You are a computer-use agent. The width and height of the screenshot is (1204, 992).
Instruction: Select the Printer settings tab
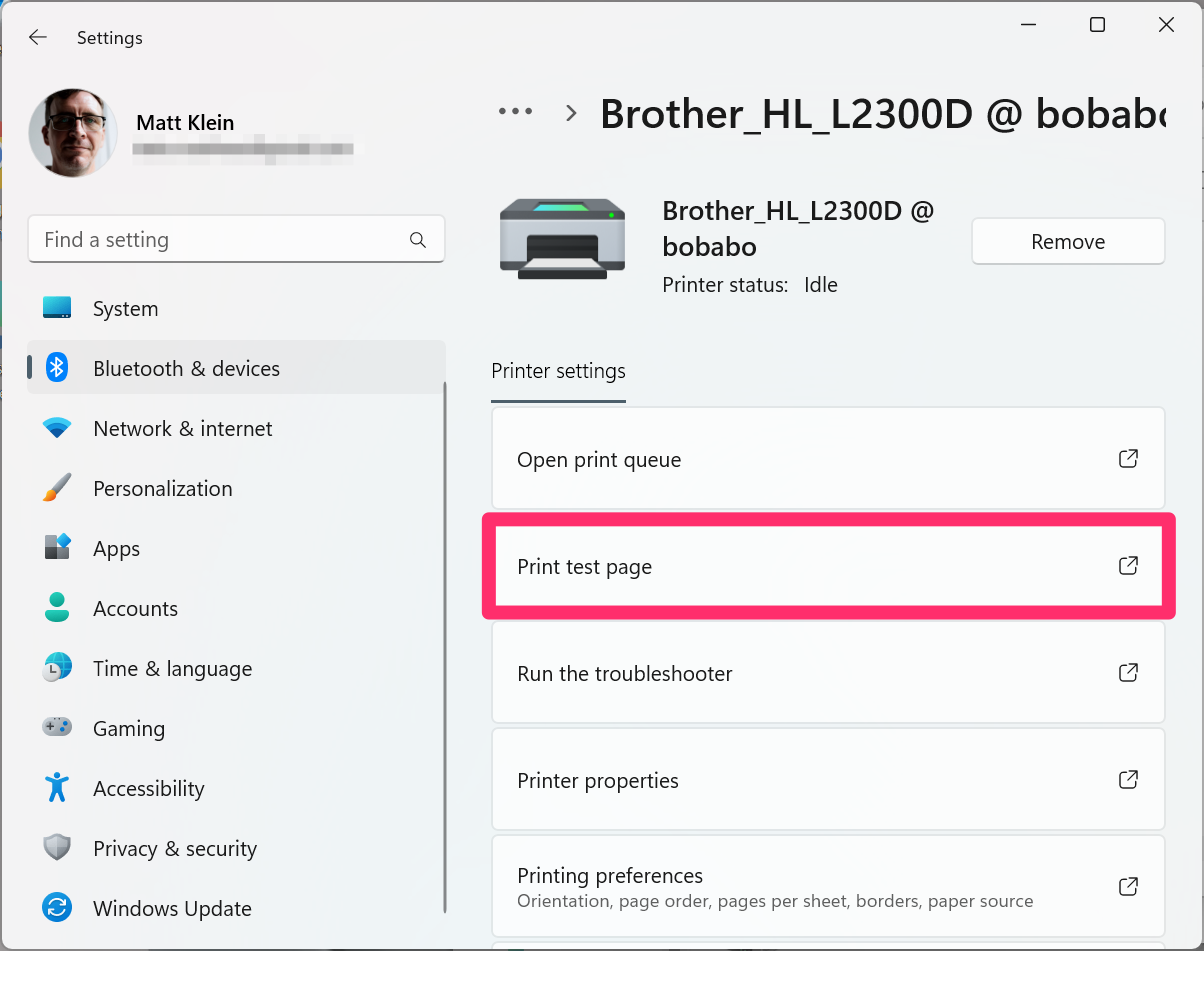(x=558, y=371)
